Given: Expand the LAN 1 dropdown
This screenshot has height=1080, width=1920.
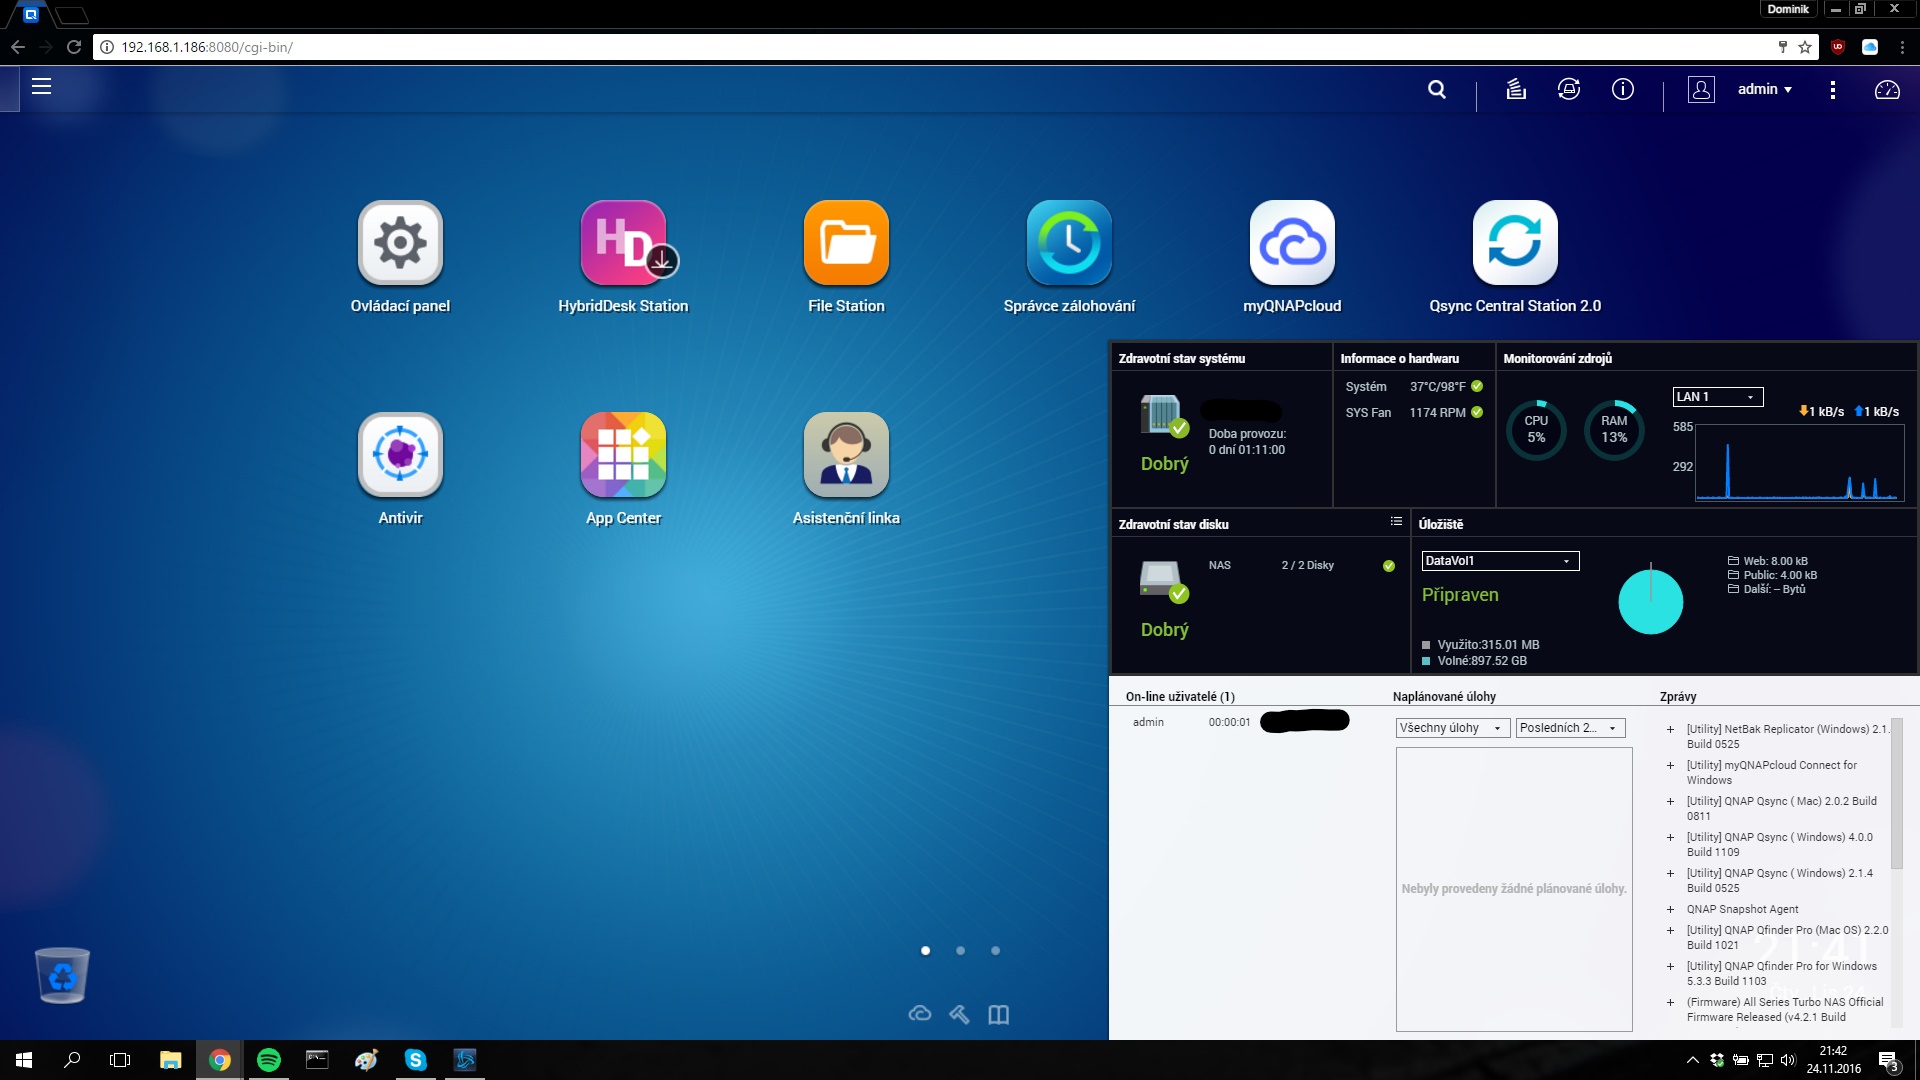Looking at the screenshot, I should pyautogui.click(x=1718, y=397).
